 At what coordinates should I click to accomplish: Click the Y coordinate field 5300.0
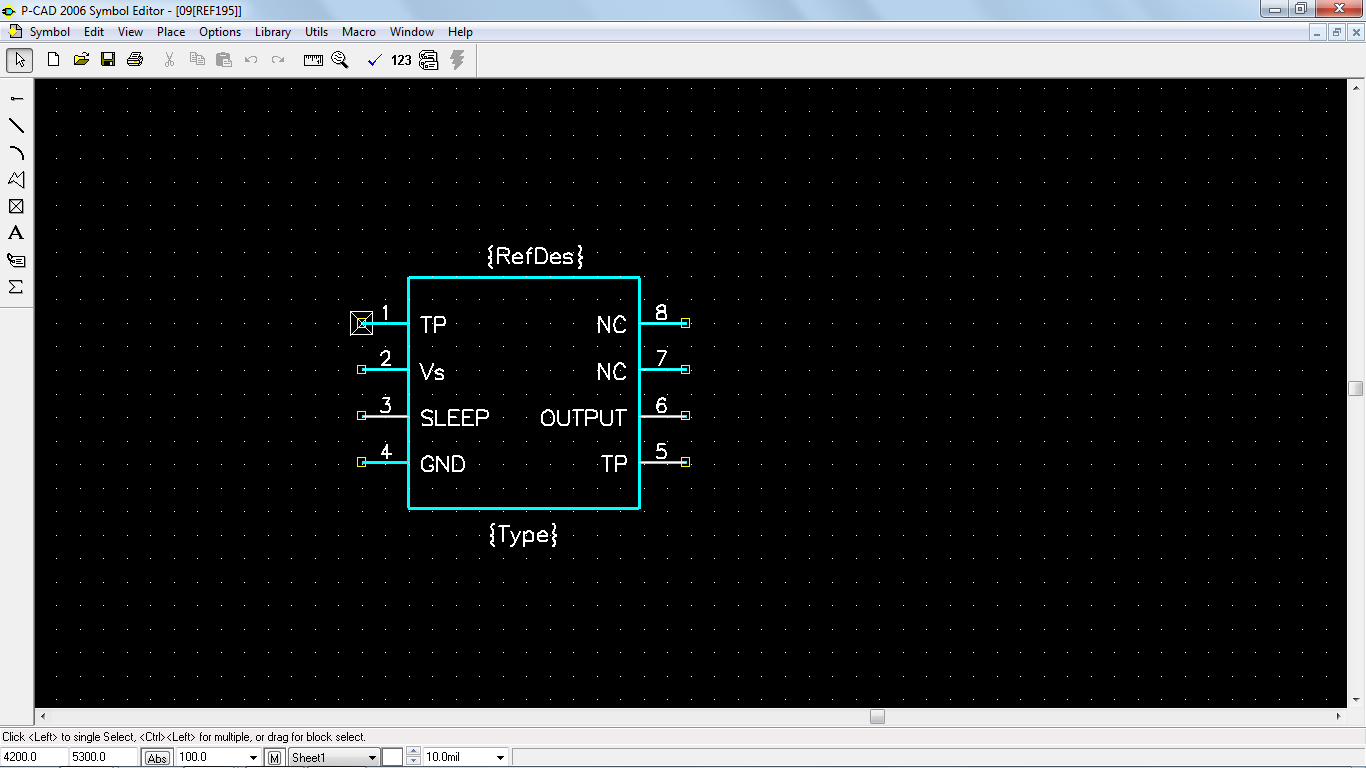[103, 758]
